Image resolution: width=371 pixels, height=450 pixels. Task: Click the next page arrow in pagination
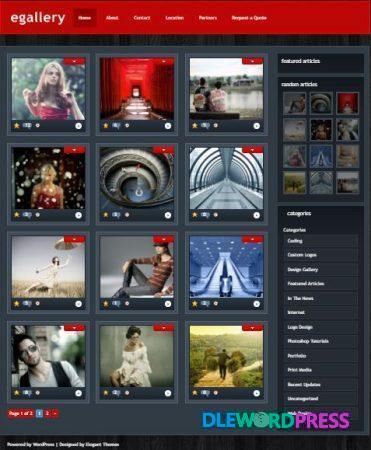tap(55, 413)
